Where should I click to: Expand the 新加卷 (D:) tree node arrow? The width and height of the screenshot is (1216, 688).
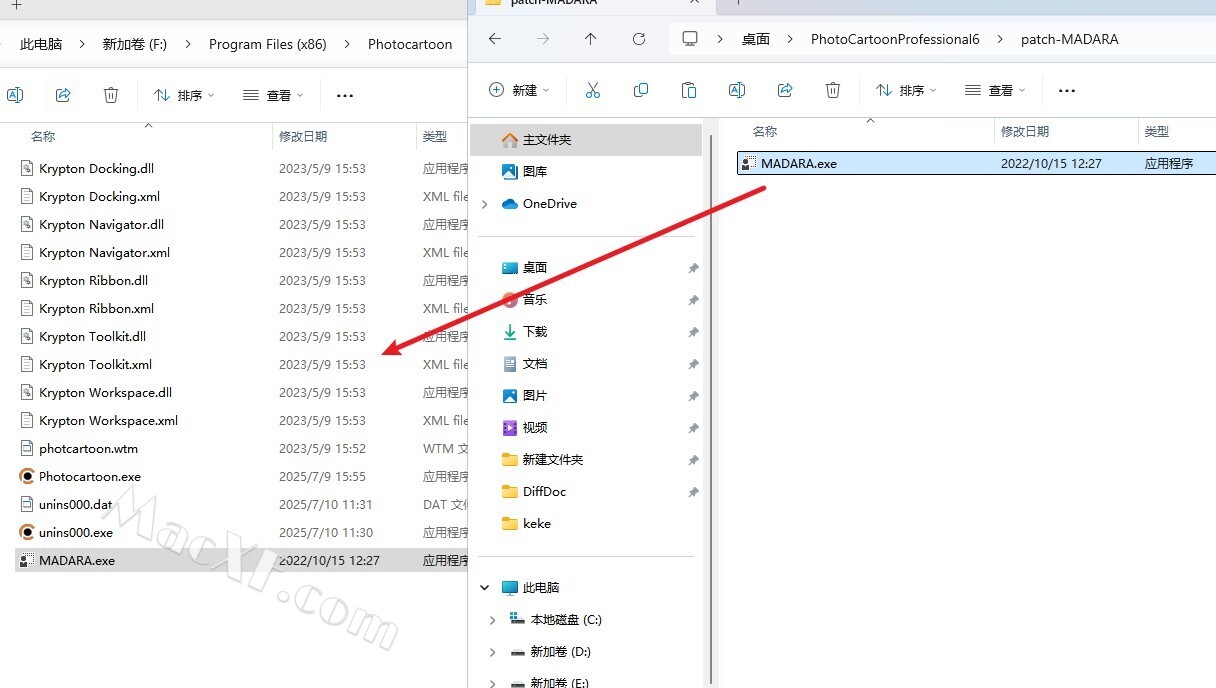tap(492, 652)
